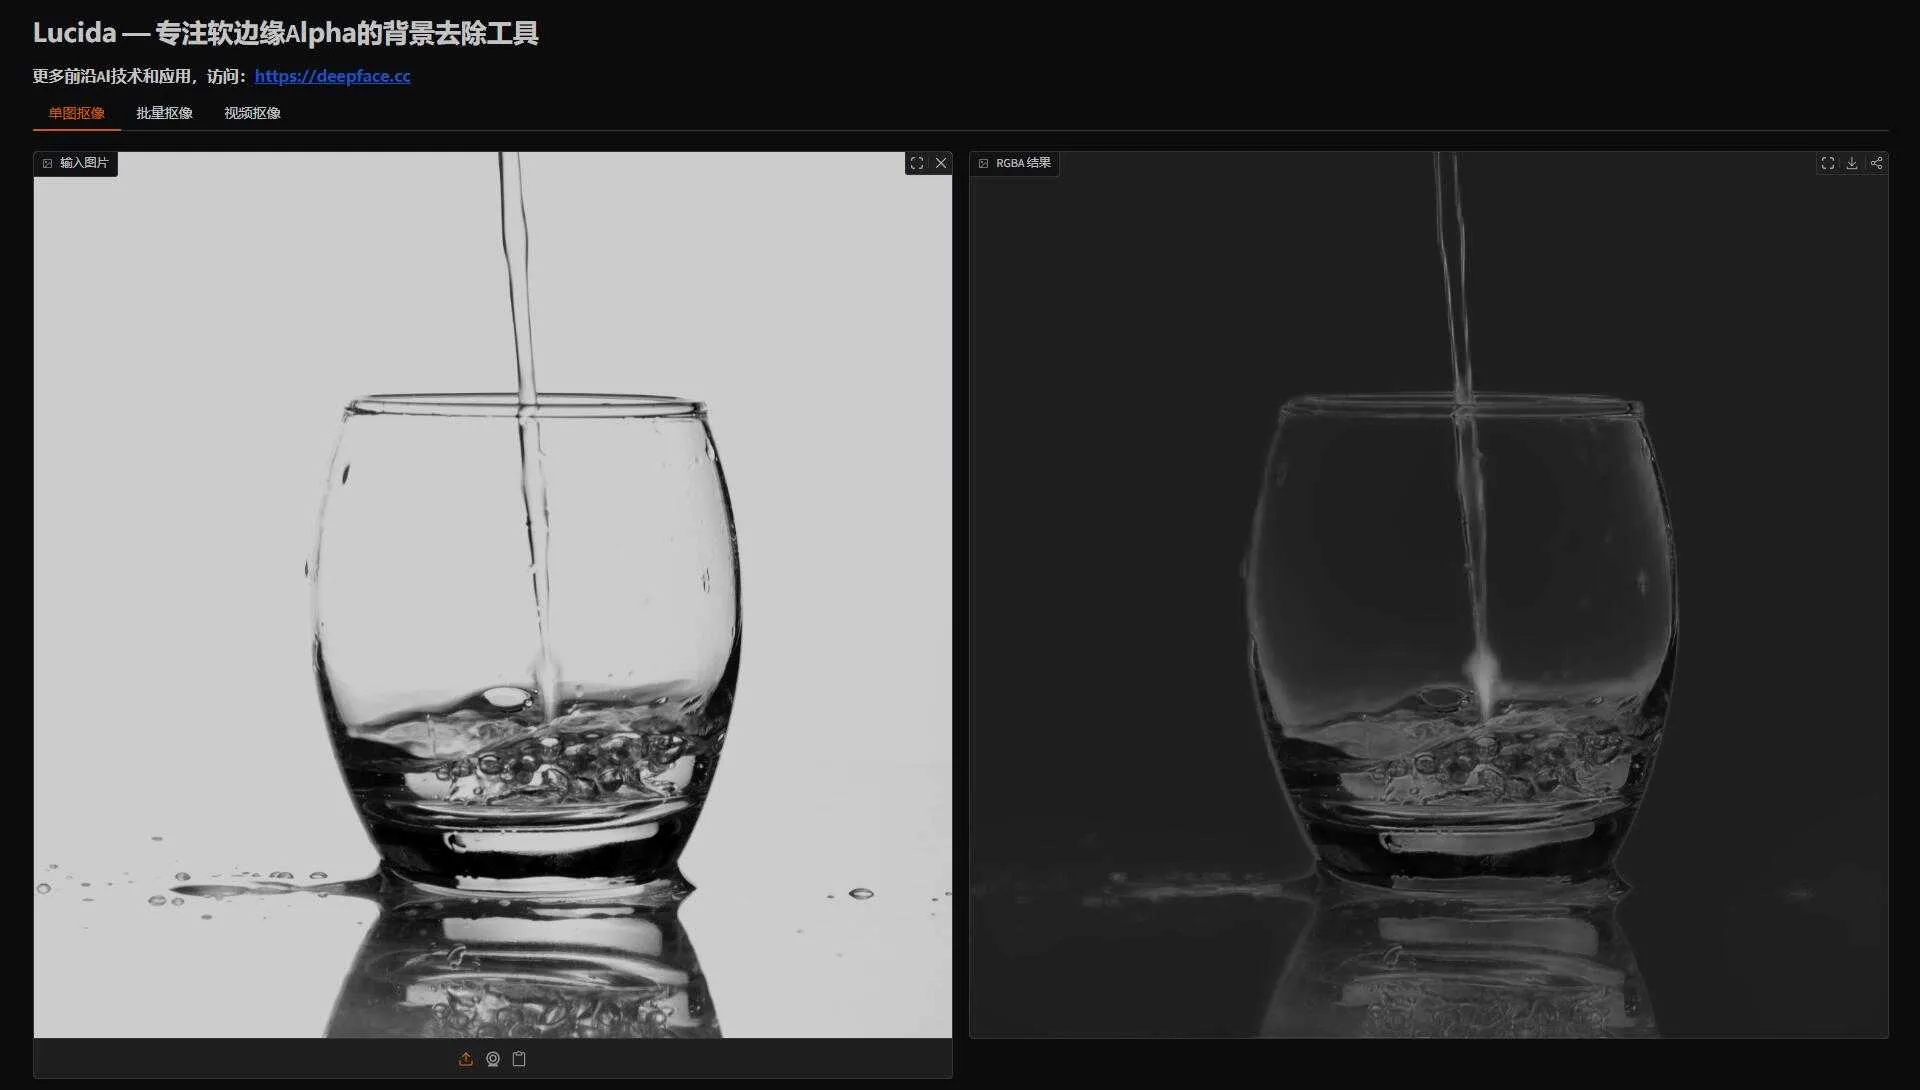
Task: Open the deepface.cc link
Action: pyautogui.click(x=332, y=76)
